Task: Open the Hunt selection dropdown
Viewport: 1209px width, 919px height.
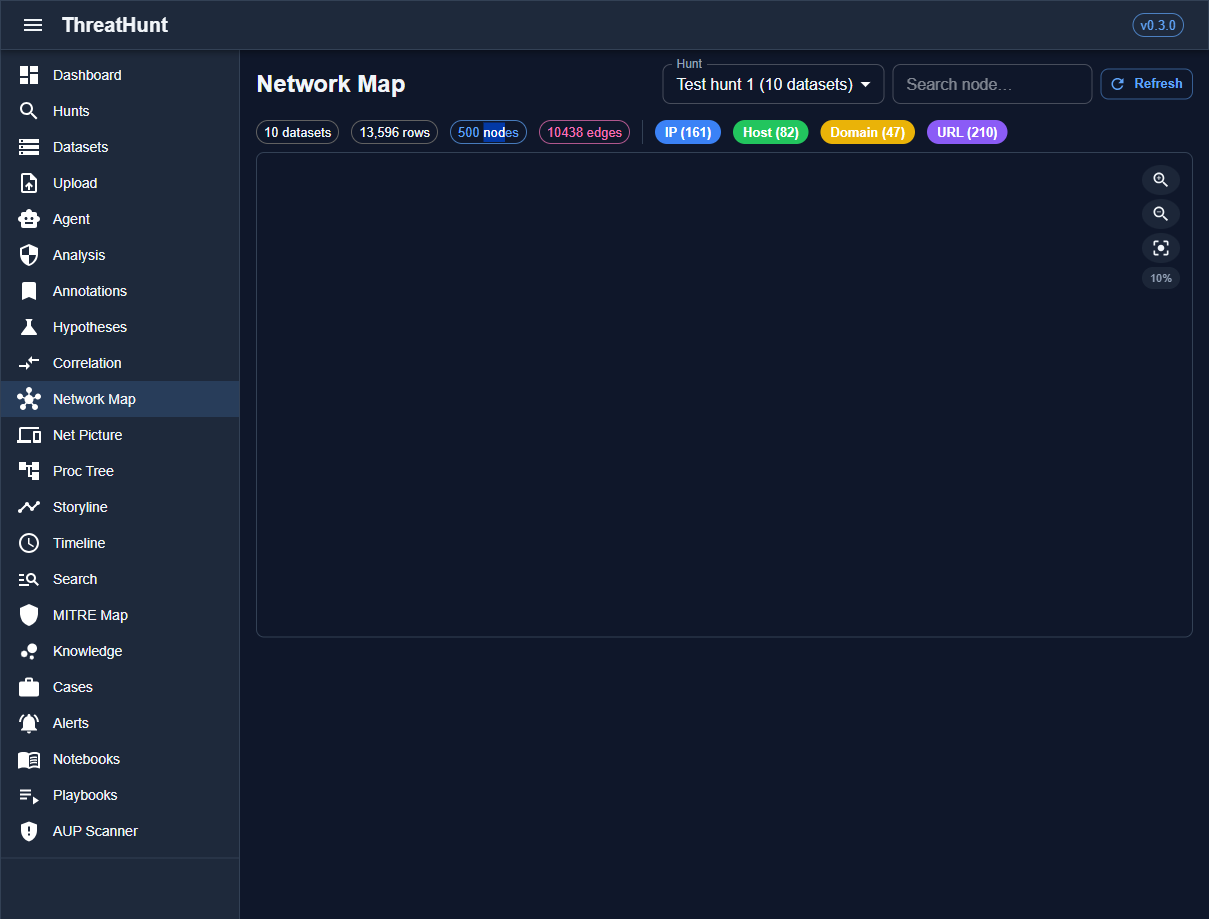Action: point(764,85)
